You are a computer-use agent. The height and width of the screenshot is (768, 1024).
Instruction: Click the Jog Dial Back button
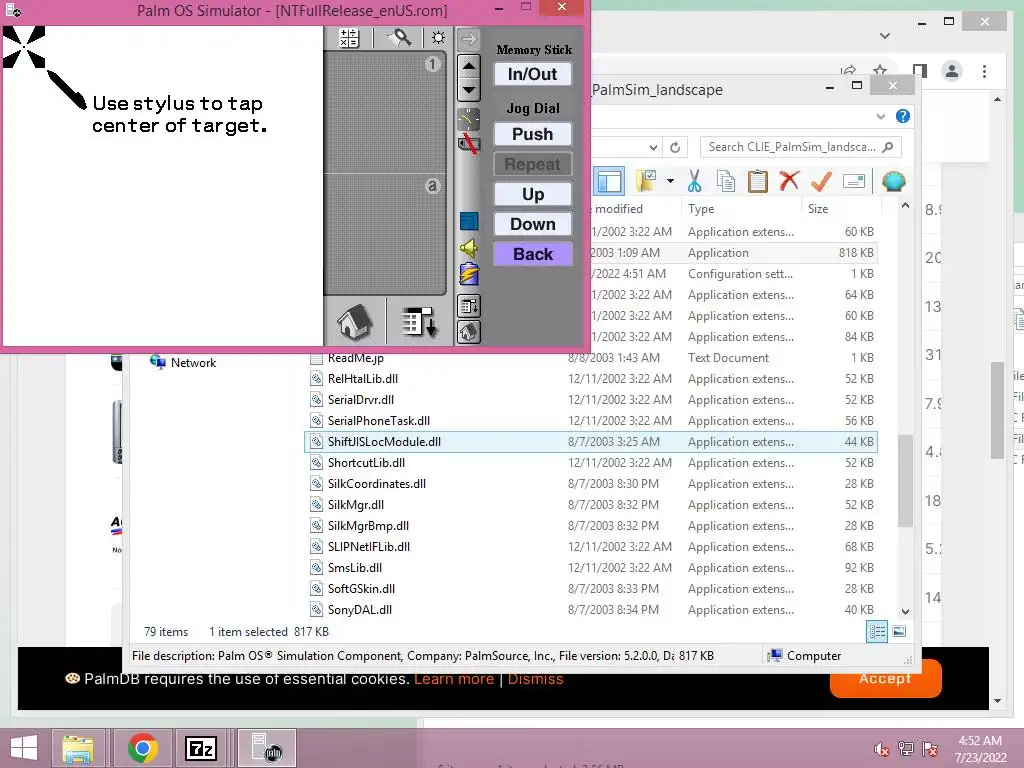[x=532, y=254]
